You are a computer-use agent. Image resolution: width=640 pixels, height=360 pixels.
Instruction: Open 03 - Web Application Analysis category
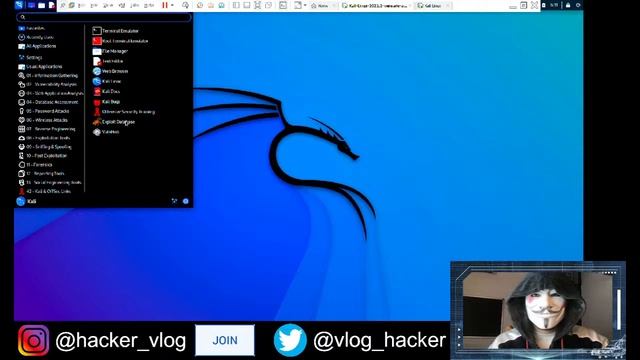pyautogui.click(x=51, y=93)
